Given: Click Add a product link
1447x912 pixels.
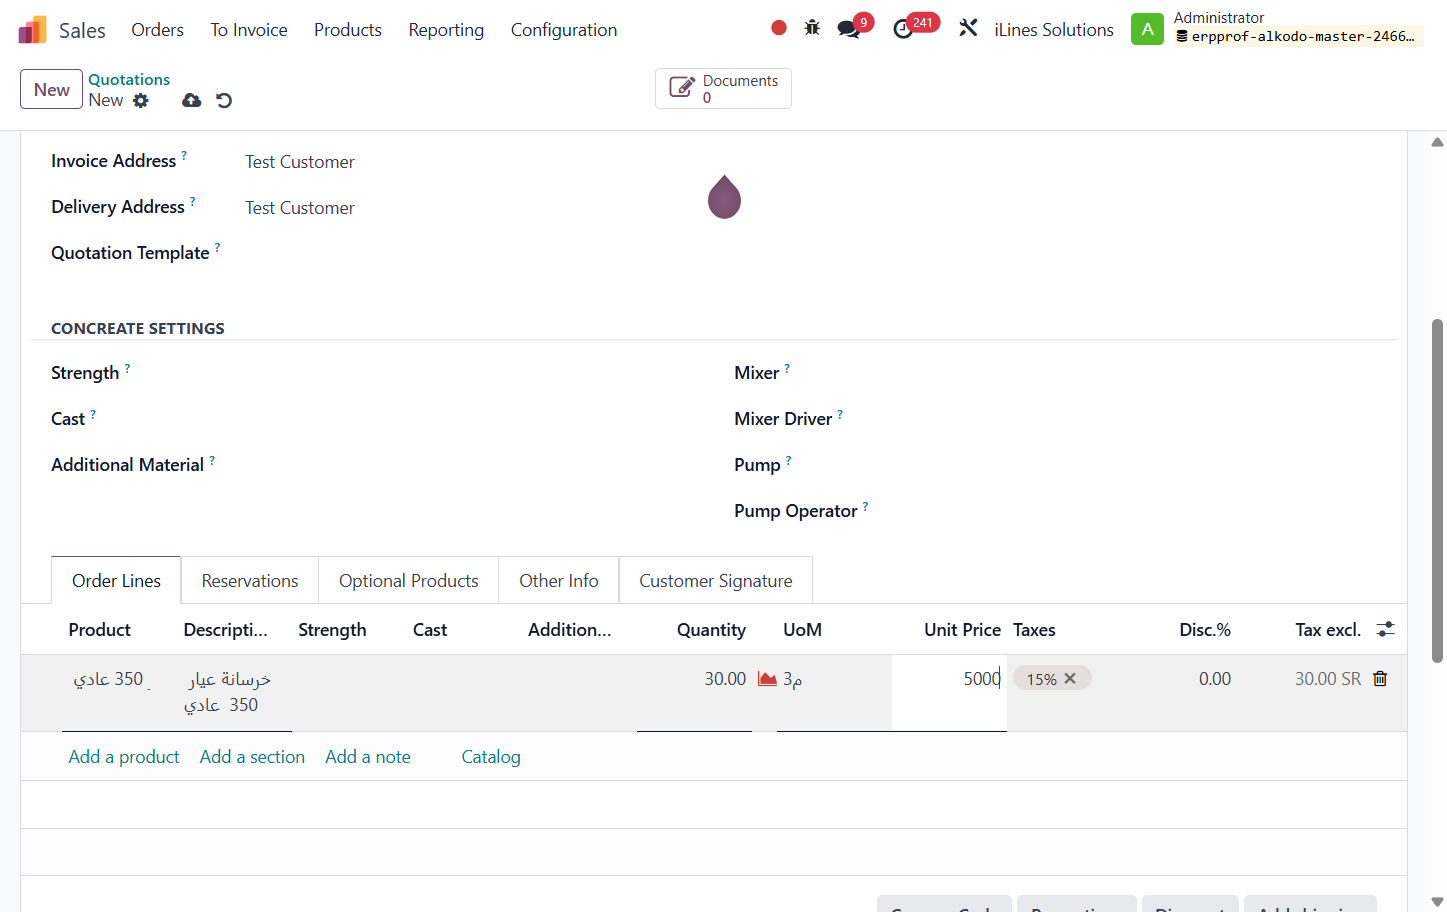Looking at the screenshot, I should (x=124, y=757).
